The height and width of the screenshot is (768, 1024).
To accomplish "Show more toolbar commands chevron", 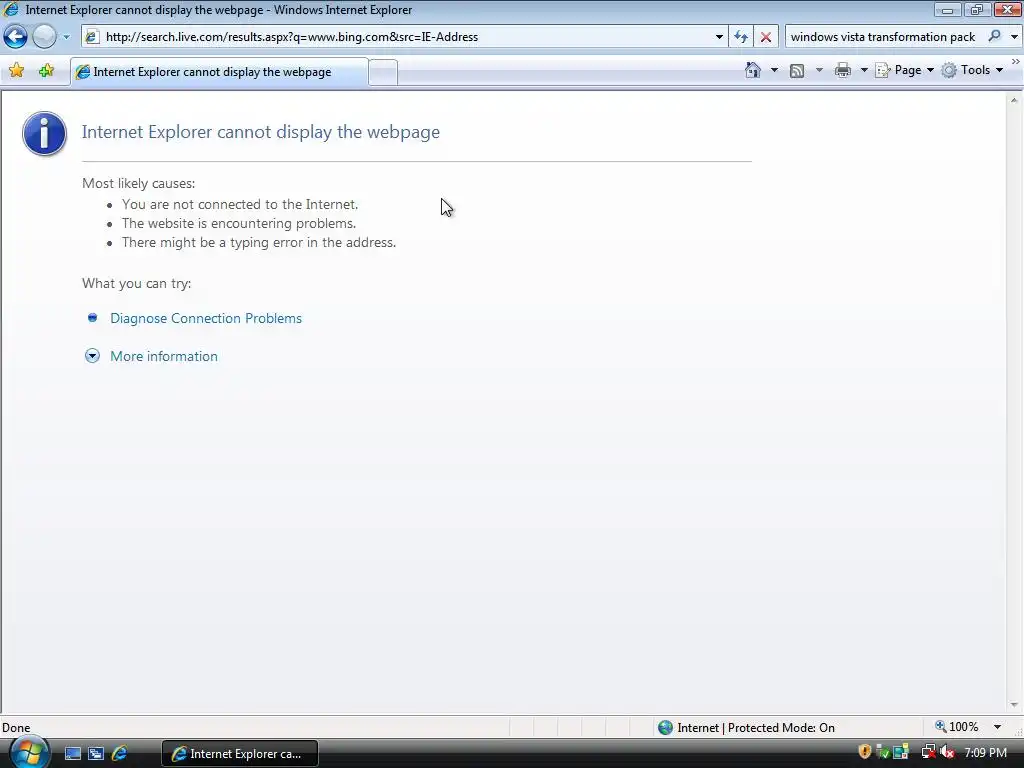I will pyautogui.click(x=1016, y=61).
